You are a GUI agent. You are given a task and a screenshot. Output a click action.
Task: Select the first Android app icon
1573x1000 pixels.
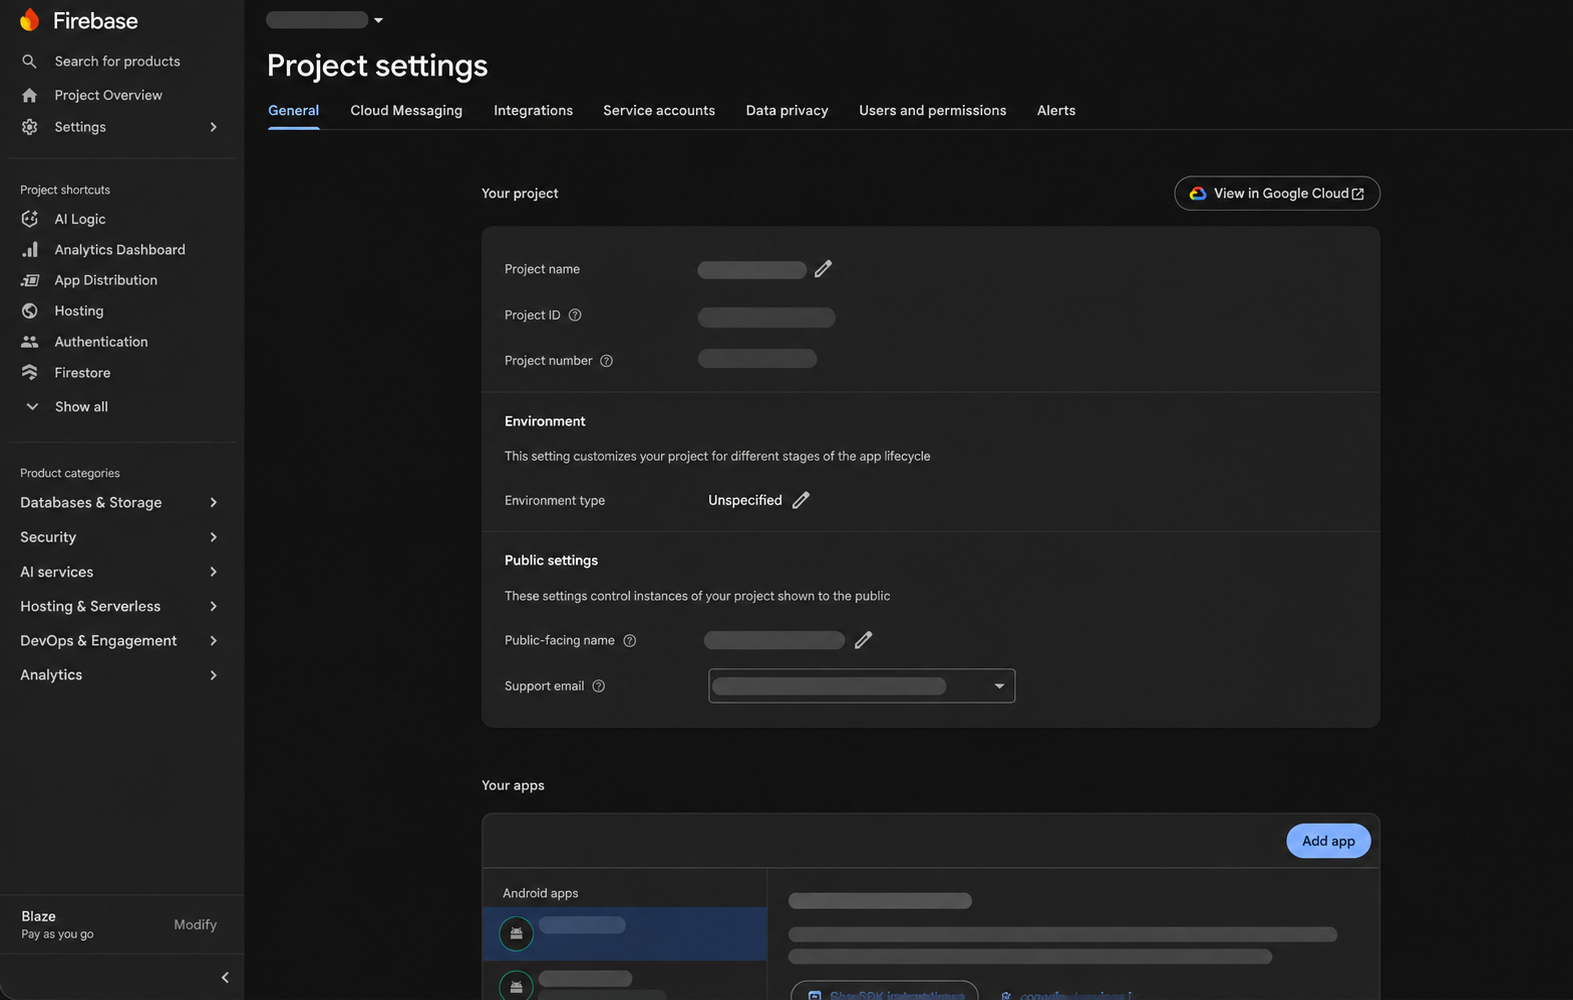(516, 933)
